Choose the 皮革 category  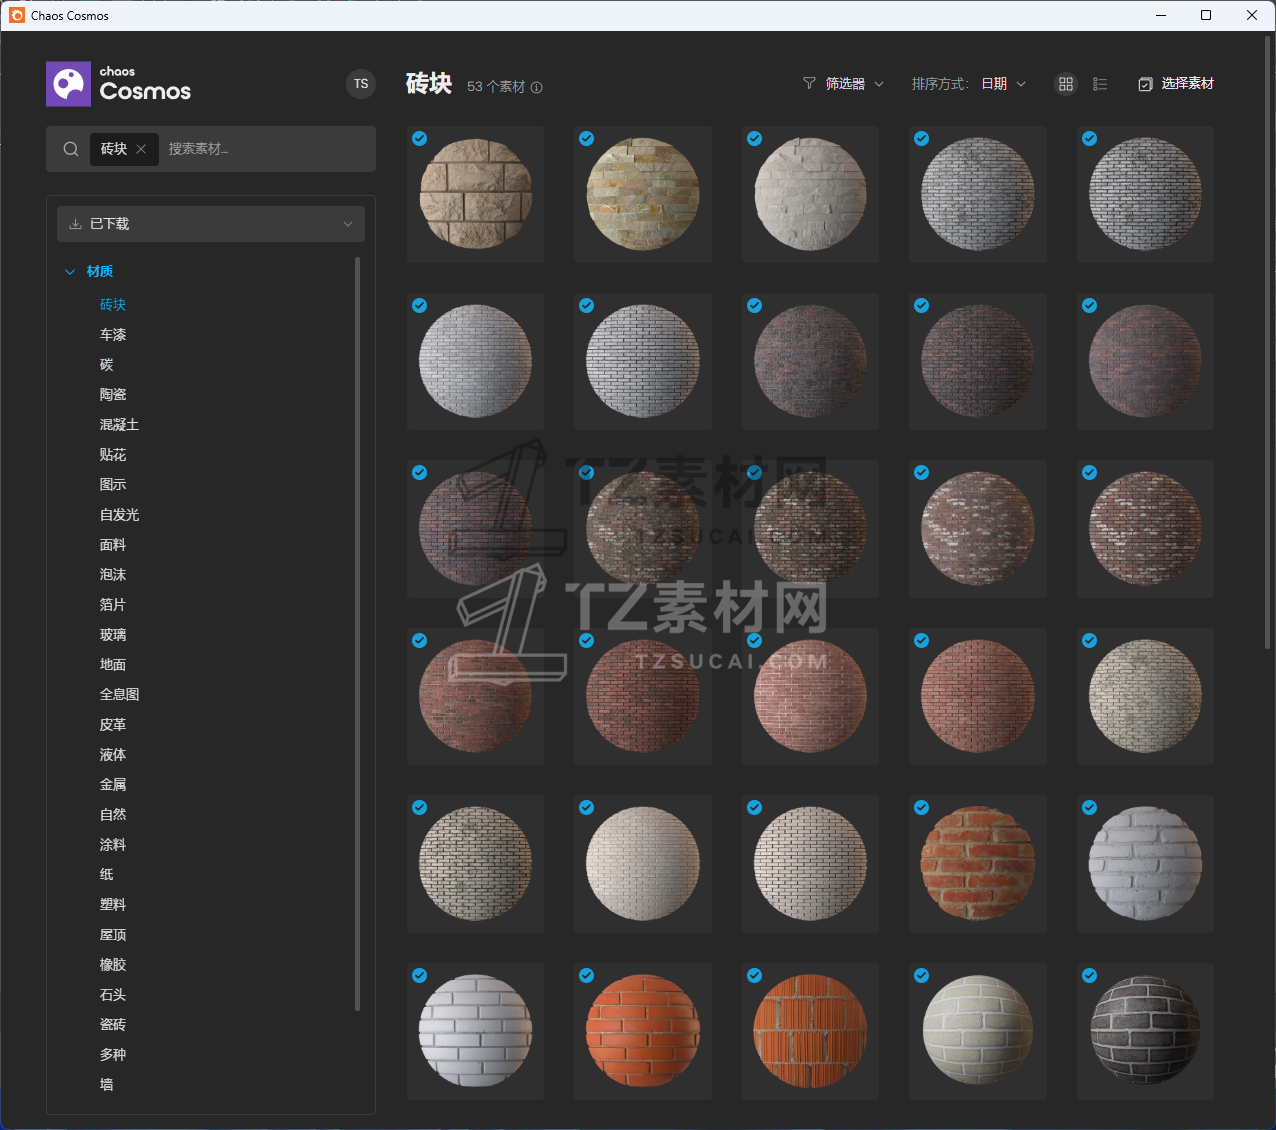tap(113, 725)
